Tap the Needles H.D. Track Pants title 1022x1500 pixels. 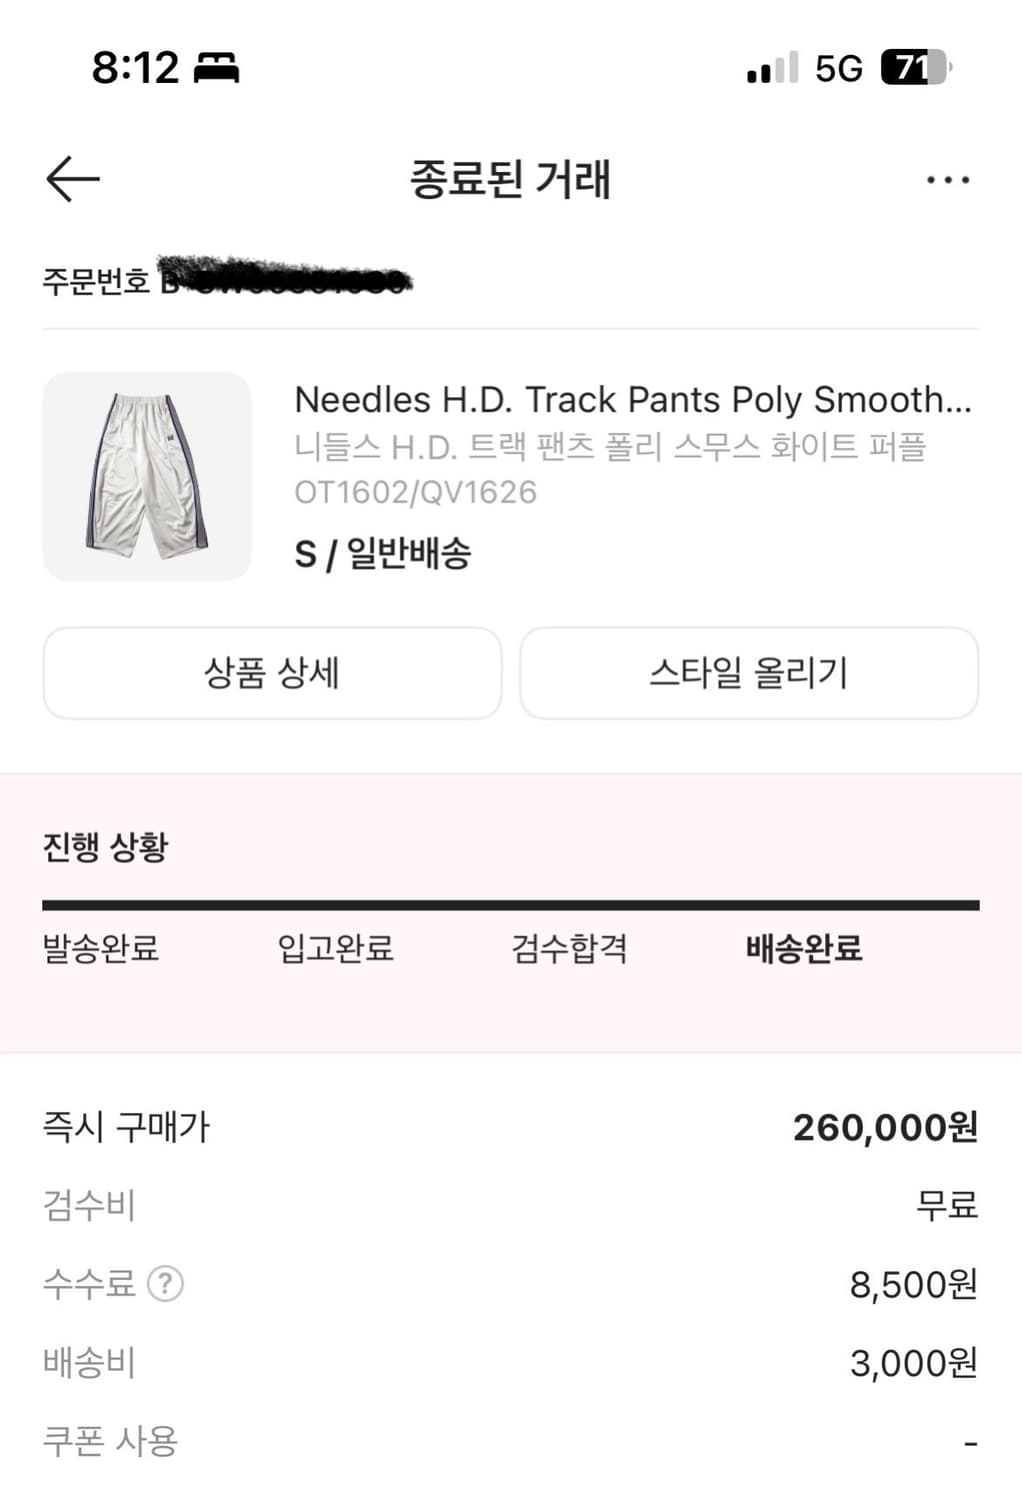632,399
